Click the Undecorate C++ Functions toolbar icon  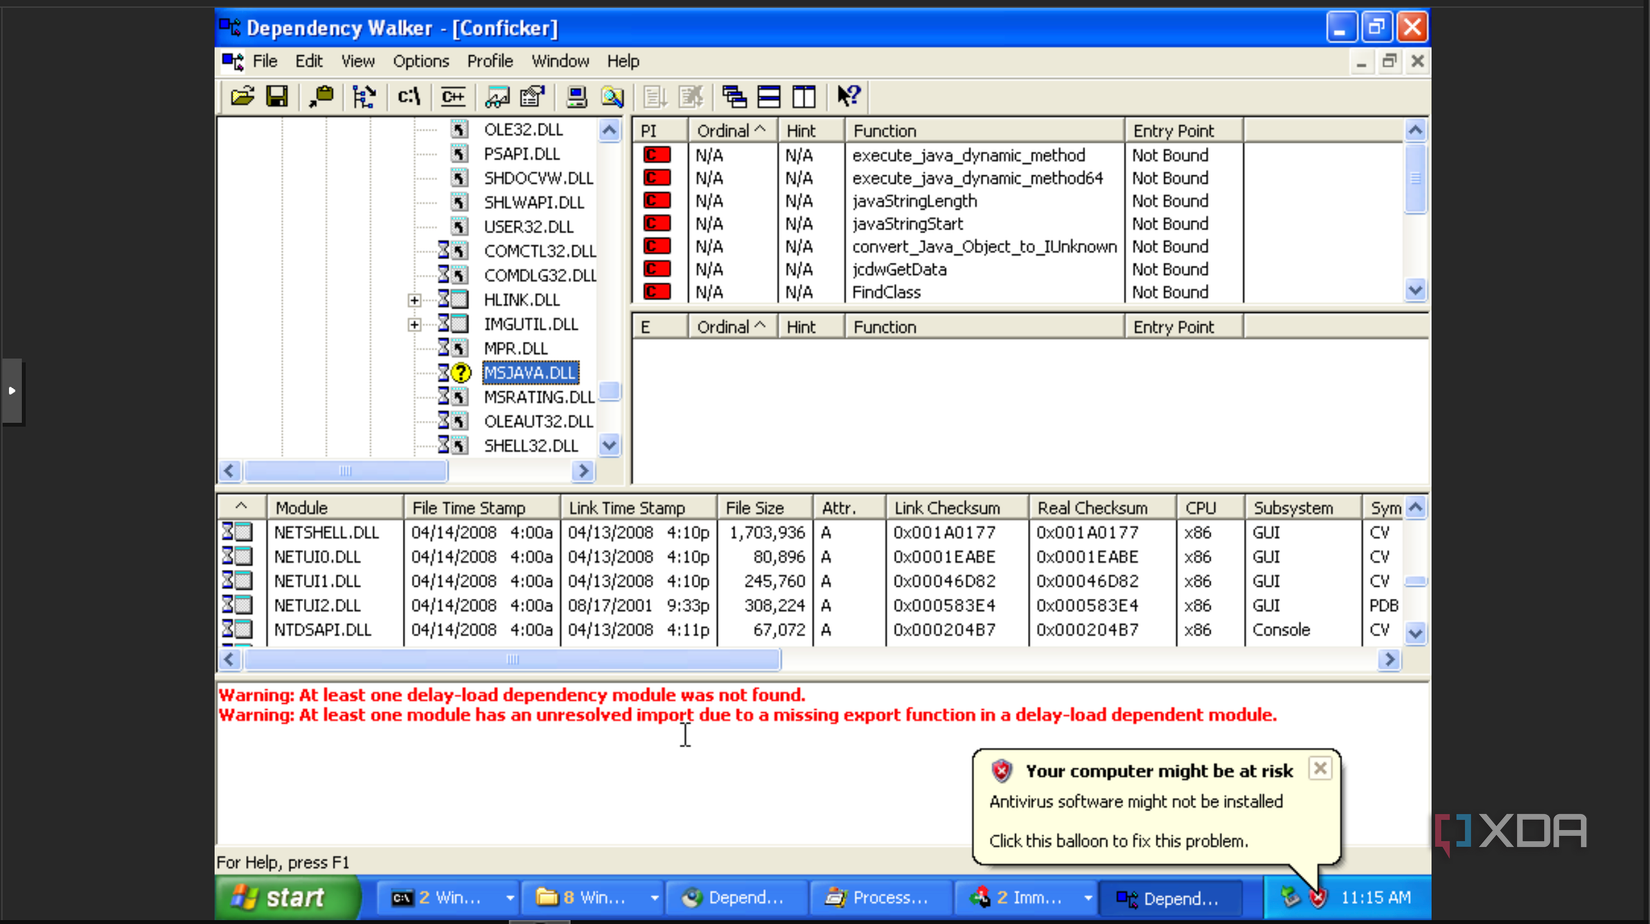[452, 96]
